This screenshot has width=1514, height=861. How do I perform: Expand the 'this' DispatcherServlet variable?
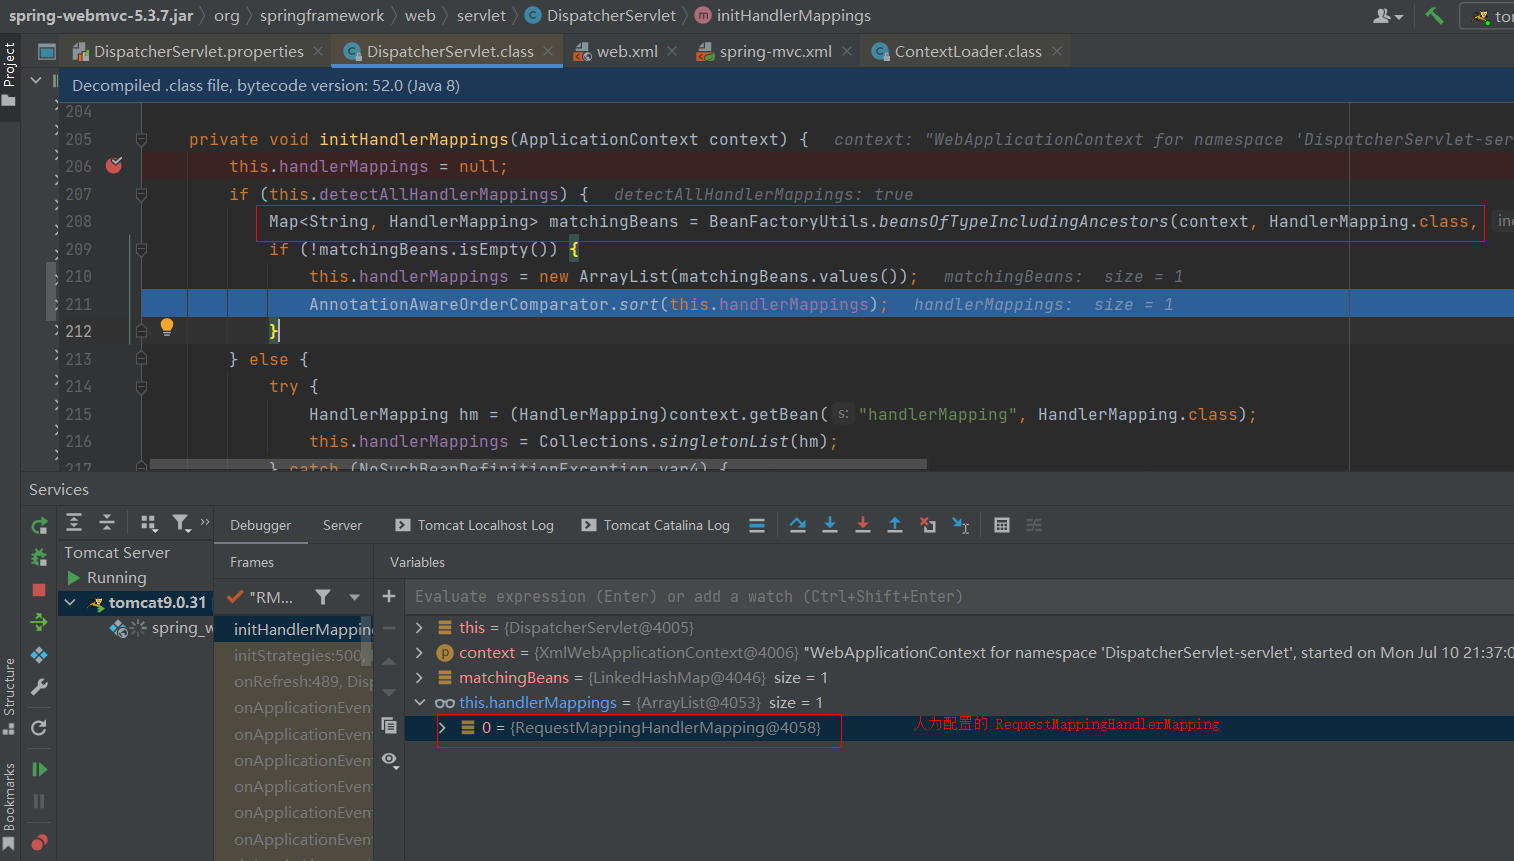(x=419, y=628)
